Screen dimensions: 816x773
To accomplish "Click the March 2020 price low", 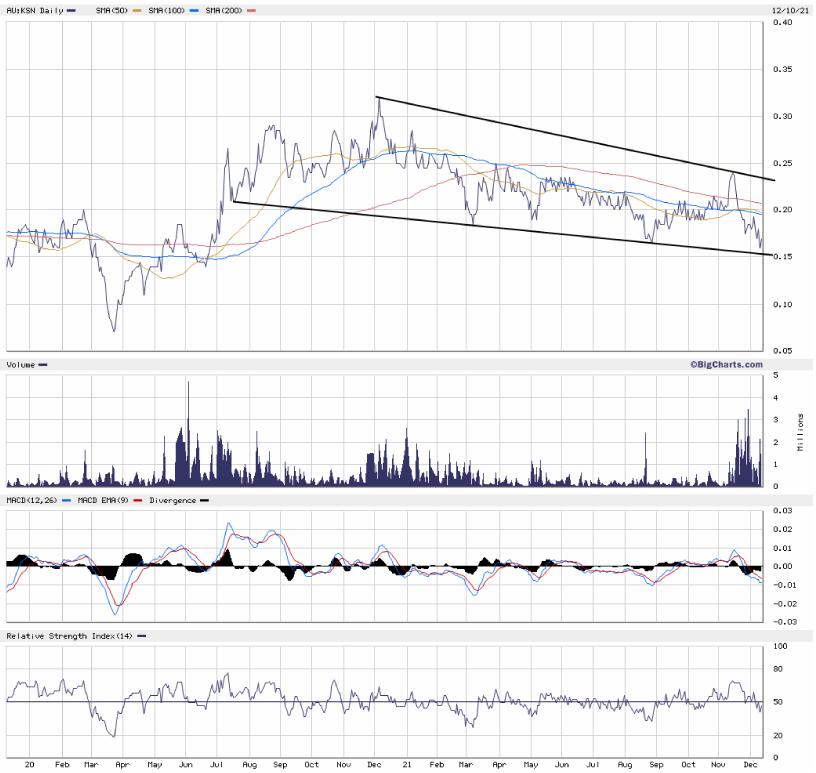I will [114, 331].
